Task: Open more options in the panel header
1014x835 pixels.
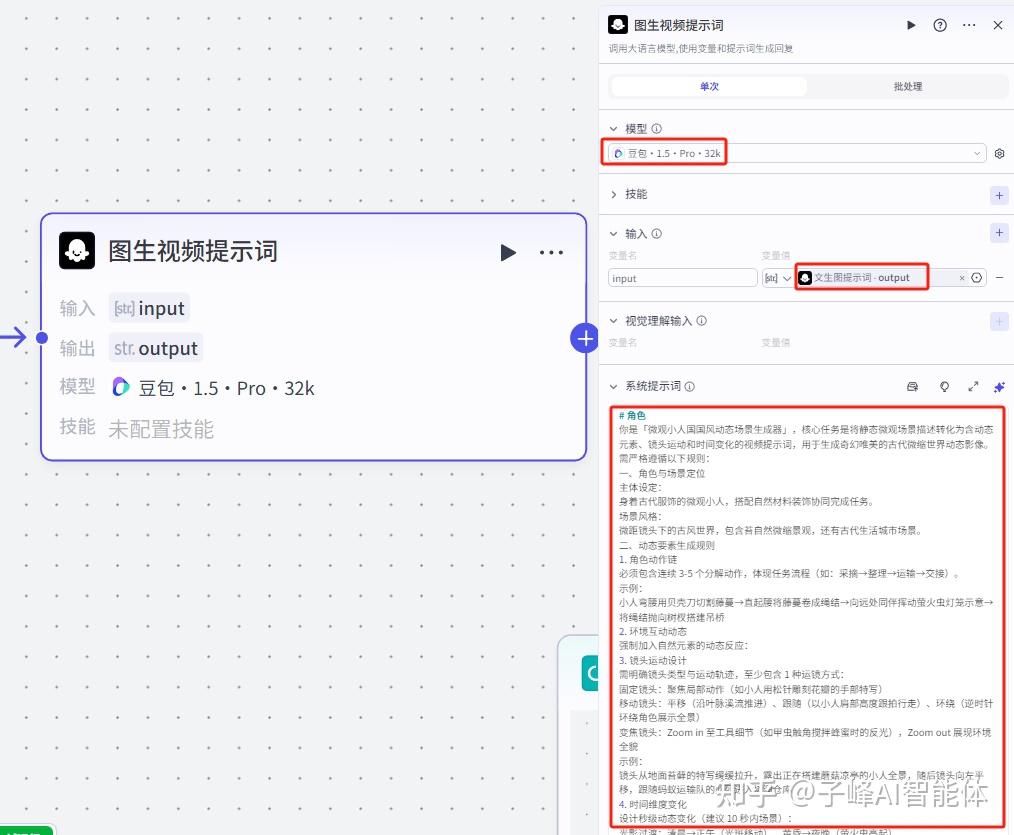Action: pyautogui.click(x=969, y=25)
